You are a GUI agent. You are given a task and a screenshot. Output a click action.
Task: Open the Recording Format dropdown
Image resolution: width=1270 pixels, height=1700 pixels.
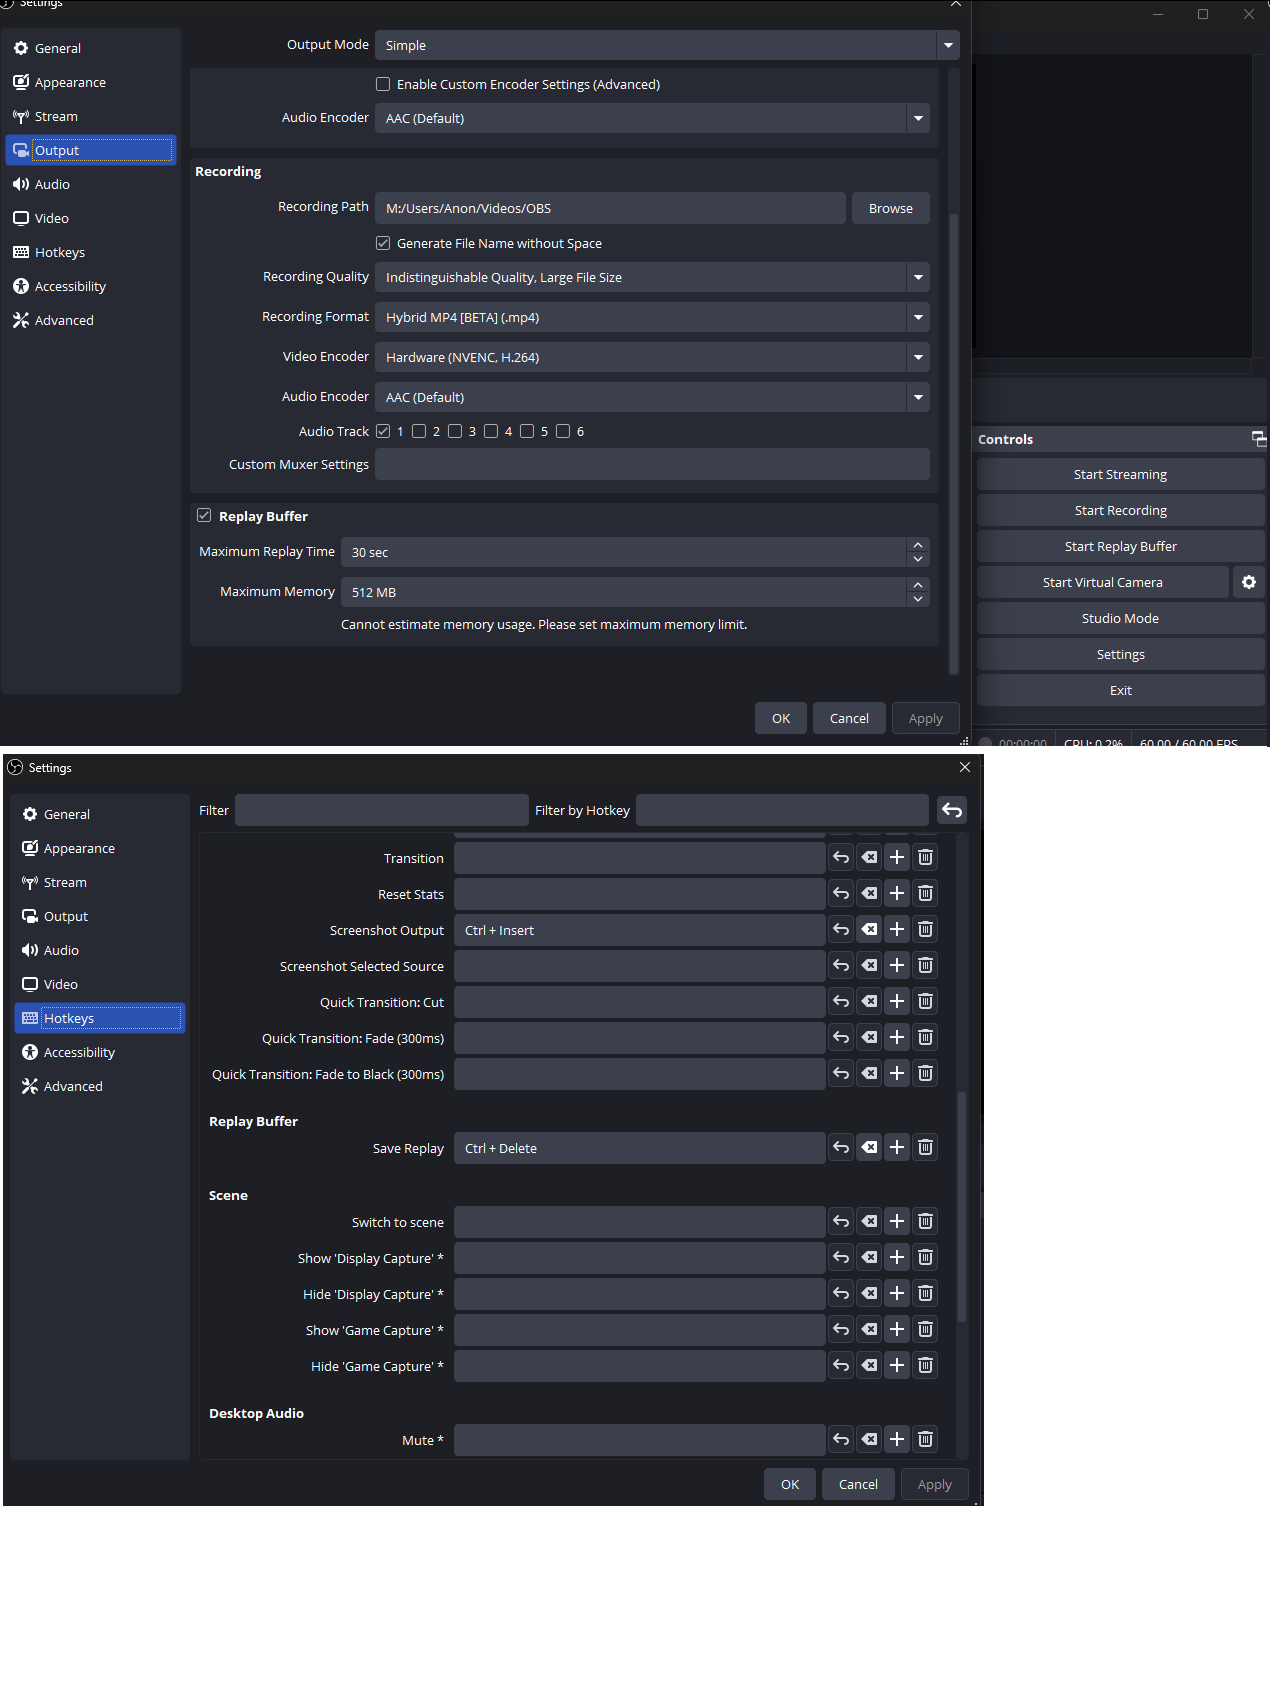[652, 317]
